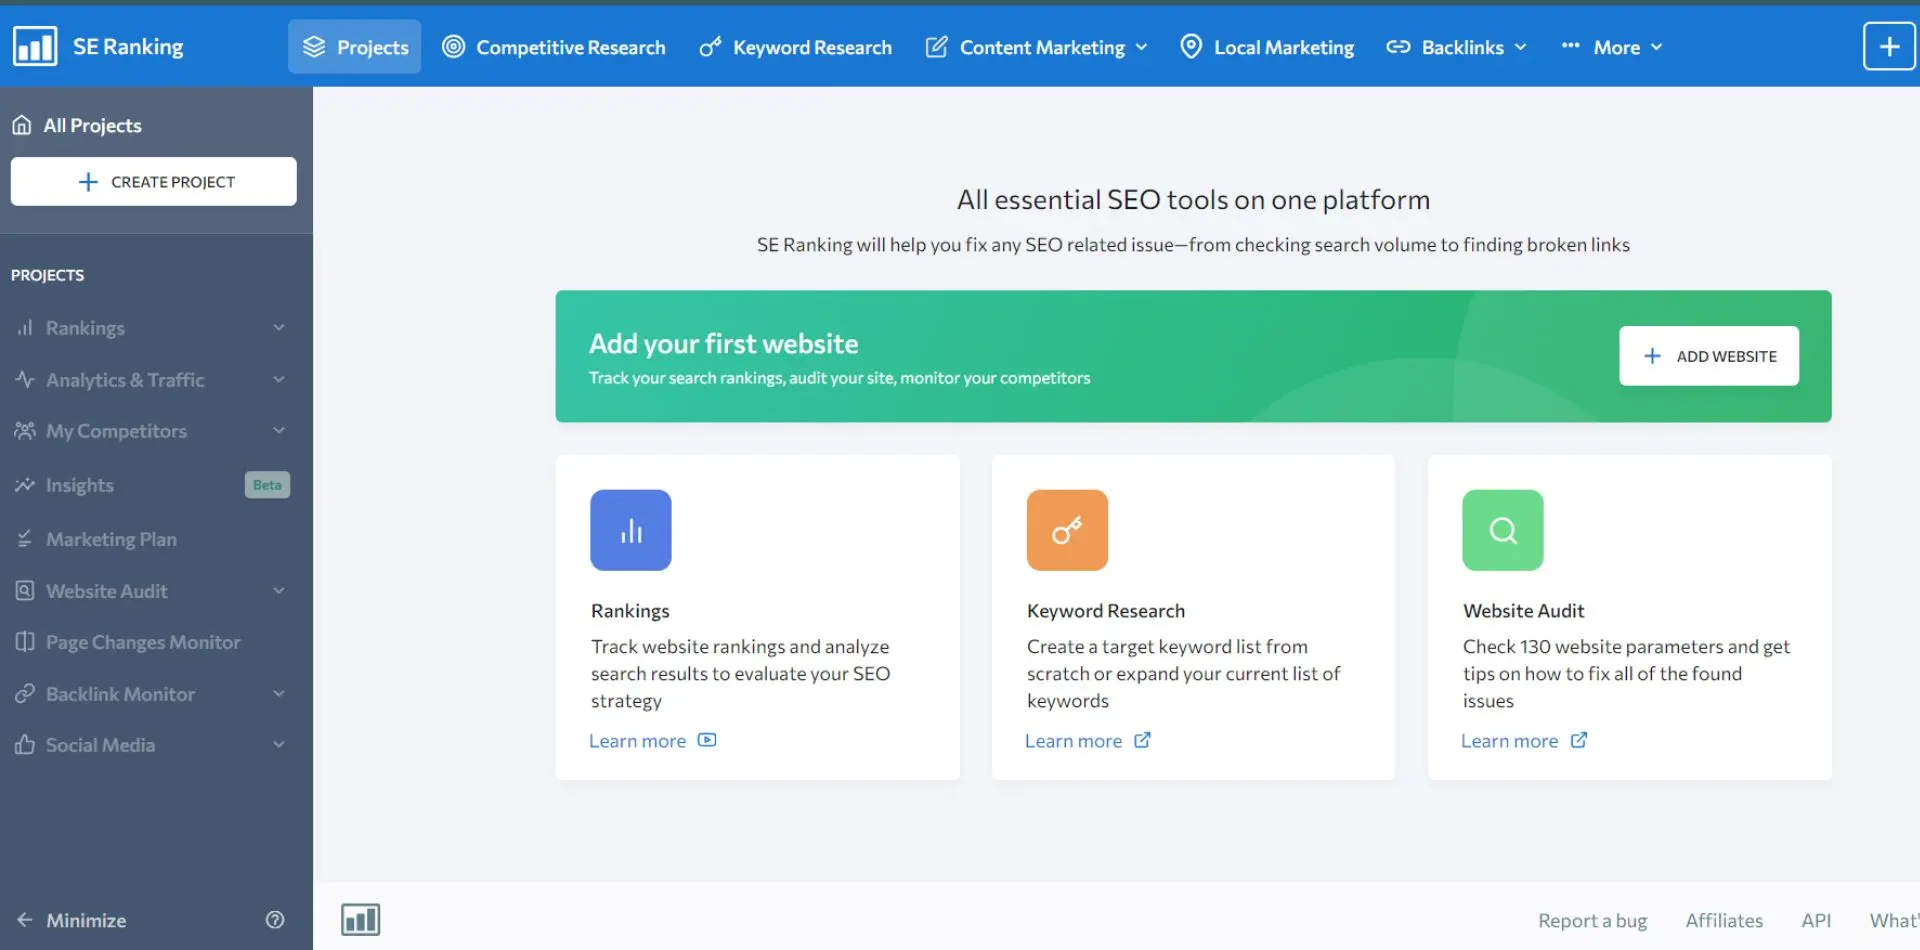Click the plus button in top-right corner
The image size is (1920, 950).
click(1889, 47)
